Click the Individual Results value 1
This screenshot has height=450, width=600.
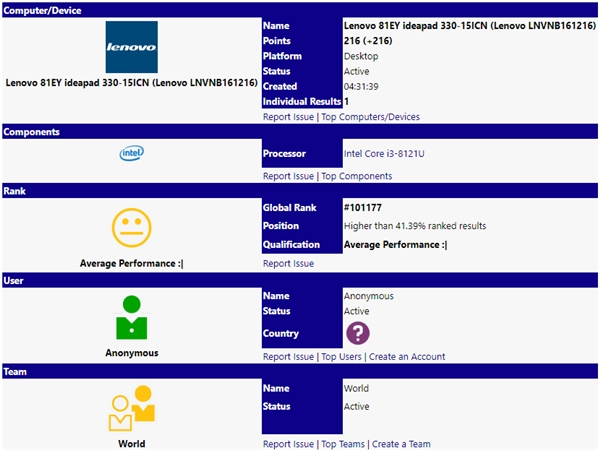pyautogui.click(x=346, y=101)
